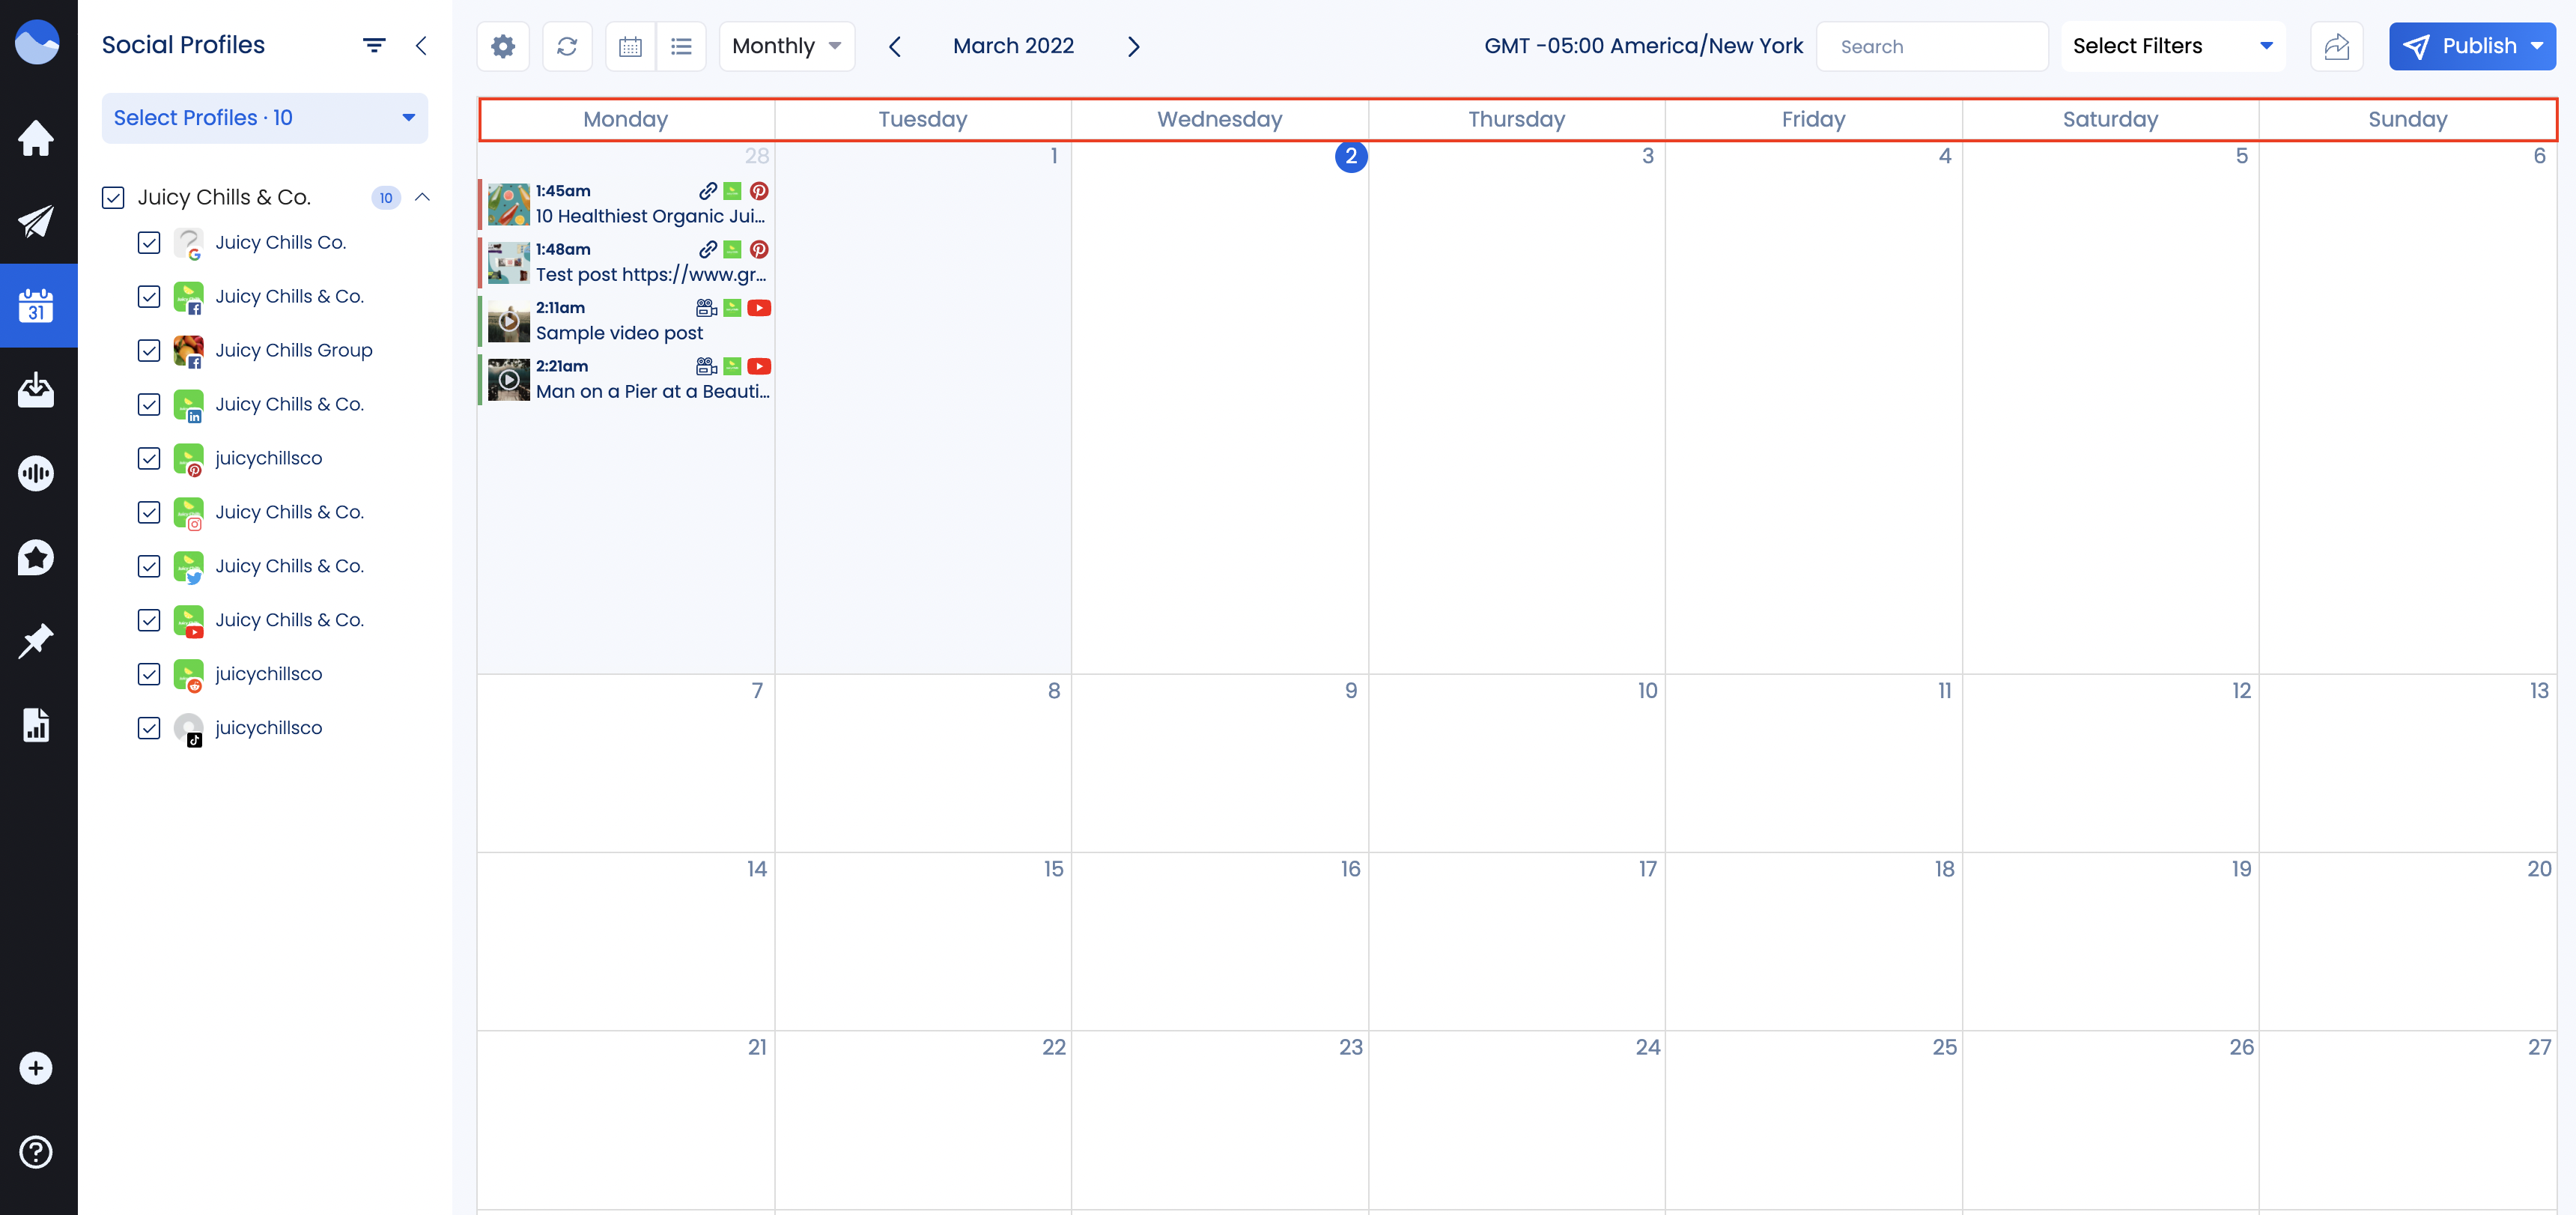2576x1215 pixels.
Task: Select the Reddit juicychillsco profile name
Action: [x=268, y=674]
